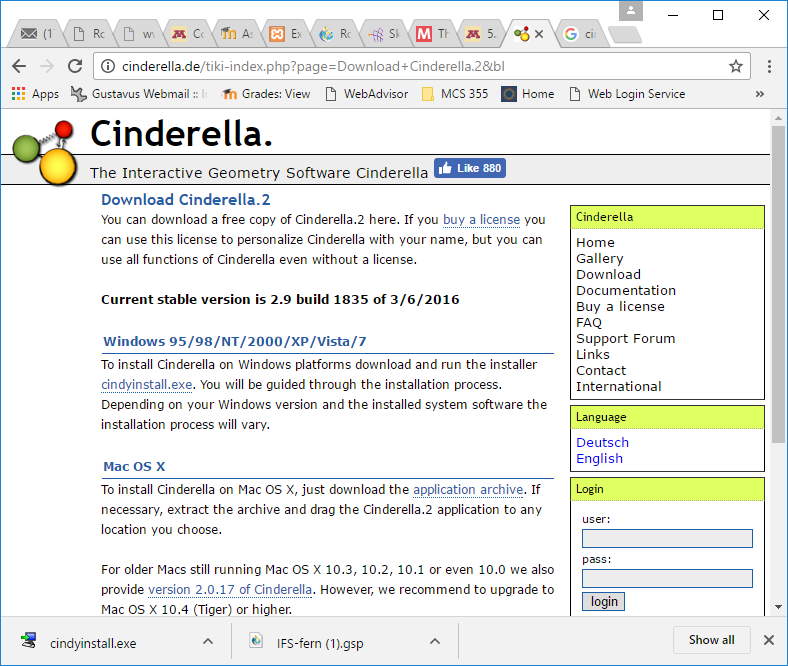Viewport: 788px width, 666px height.
Task: Switch to the mail tab with envelope icon
Action: pos(37,34)
